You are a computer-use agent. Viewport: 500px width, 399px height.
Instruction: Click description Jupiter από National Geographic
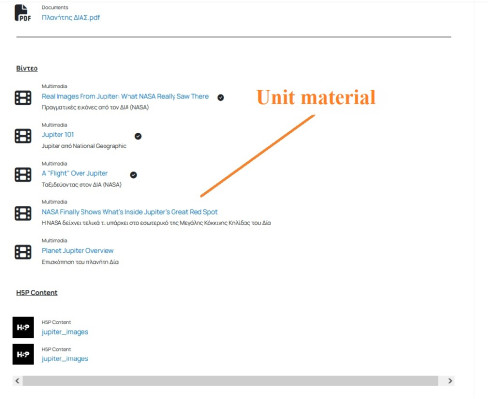(84, 146)
